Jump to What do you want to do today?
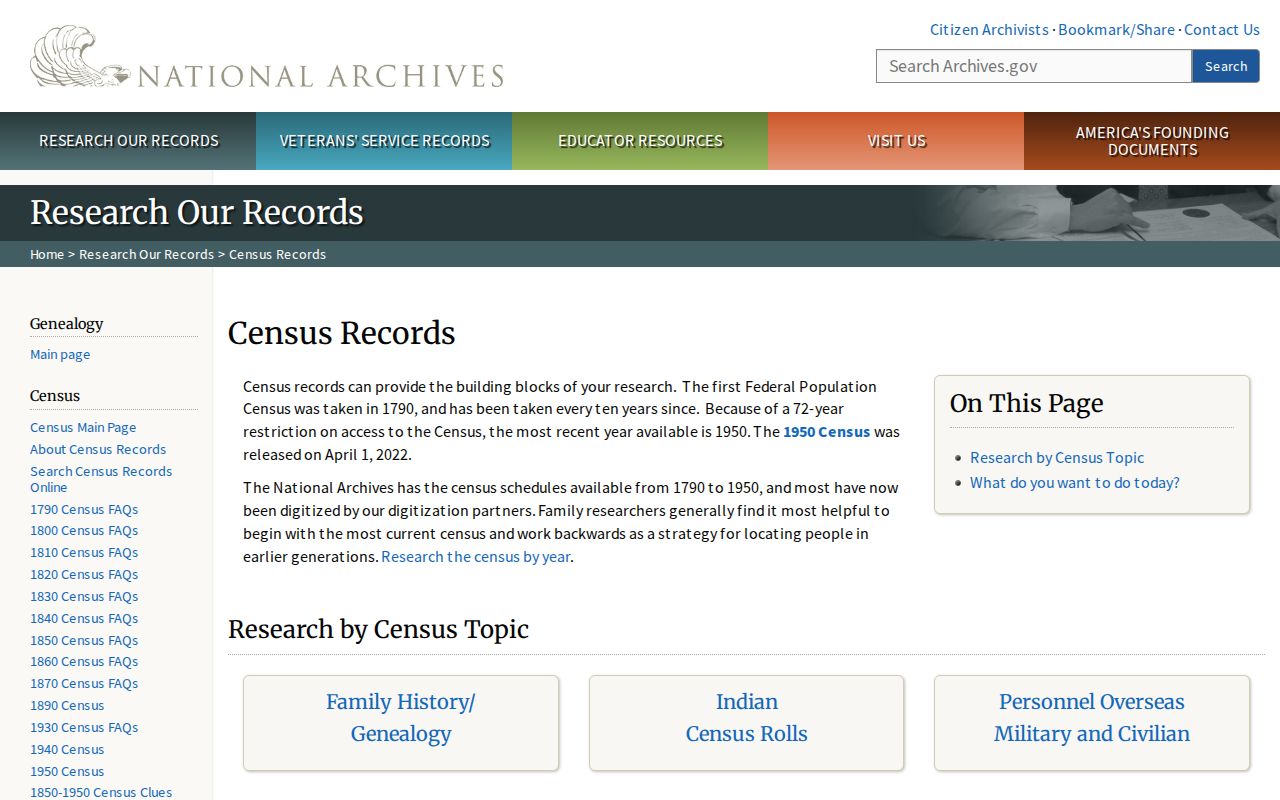 tap(1075, 483)
